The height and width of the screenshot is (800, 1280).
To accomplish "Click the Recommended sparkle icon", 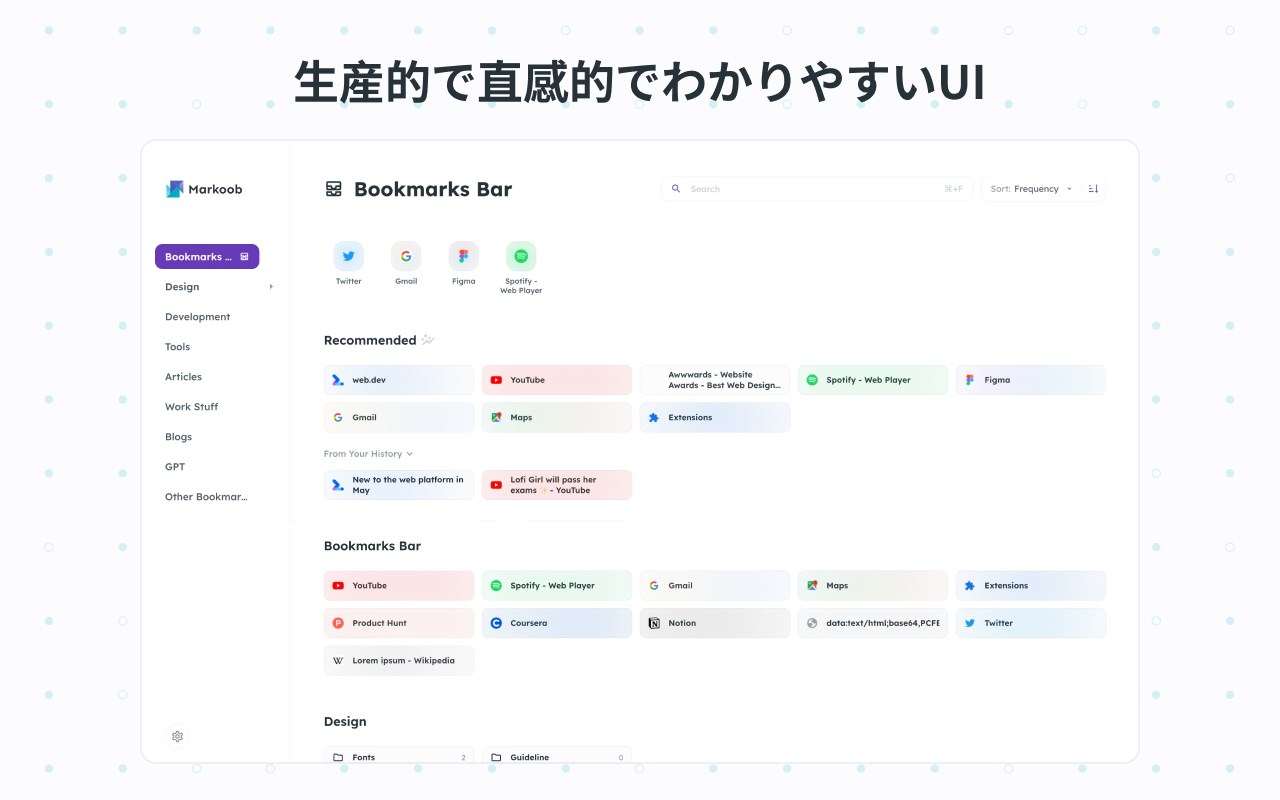I will click(x=428, y=340).
